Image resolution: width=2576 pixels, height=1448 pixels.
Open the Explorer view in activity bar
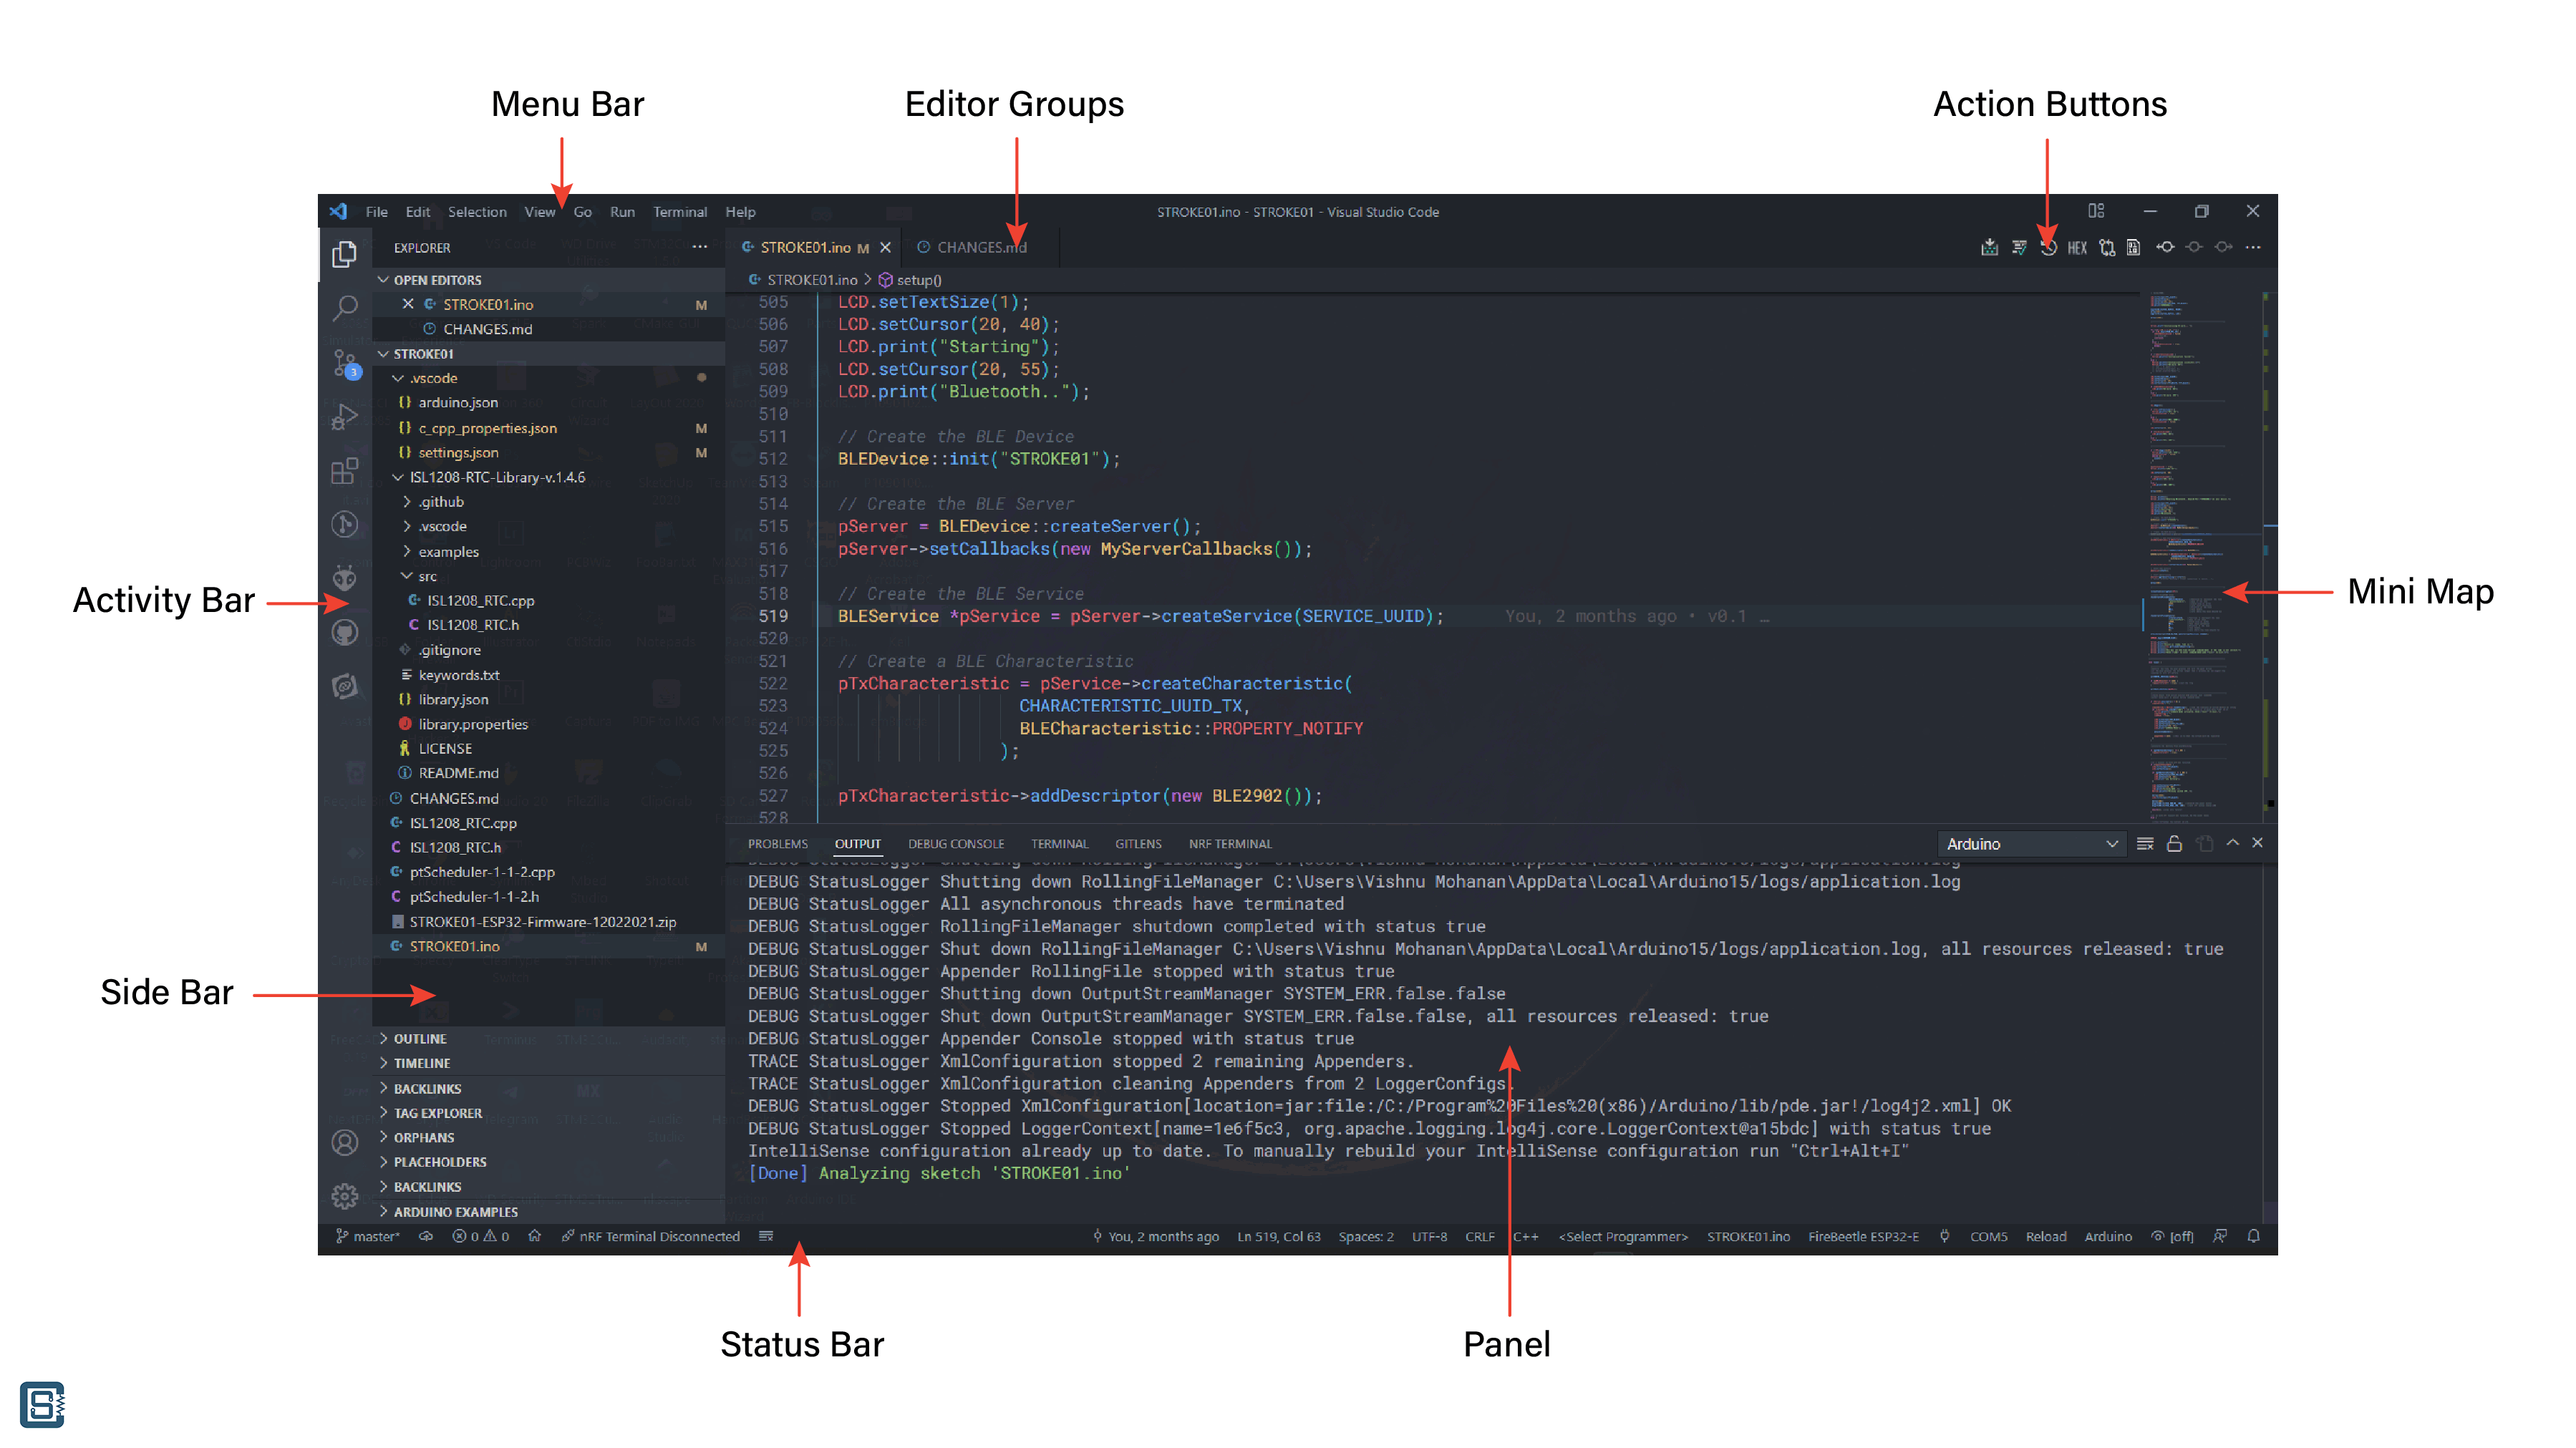(345, 254)
